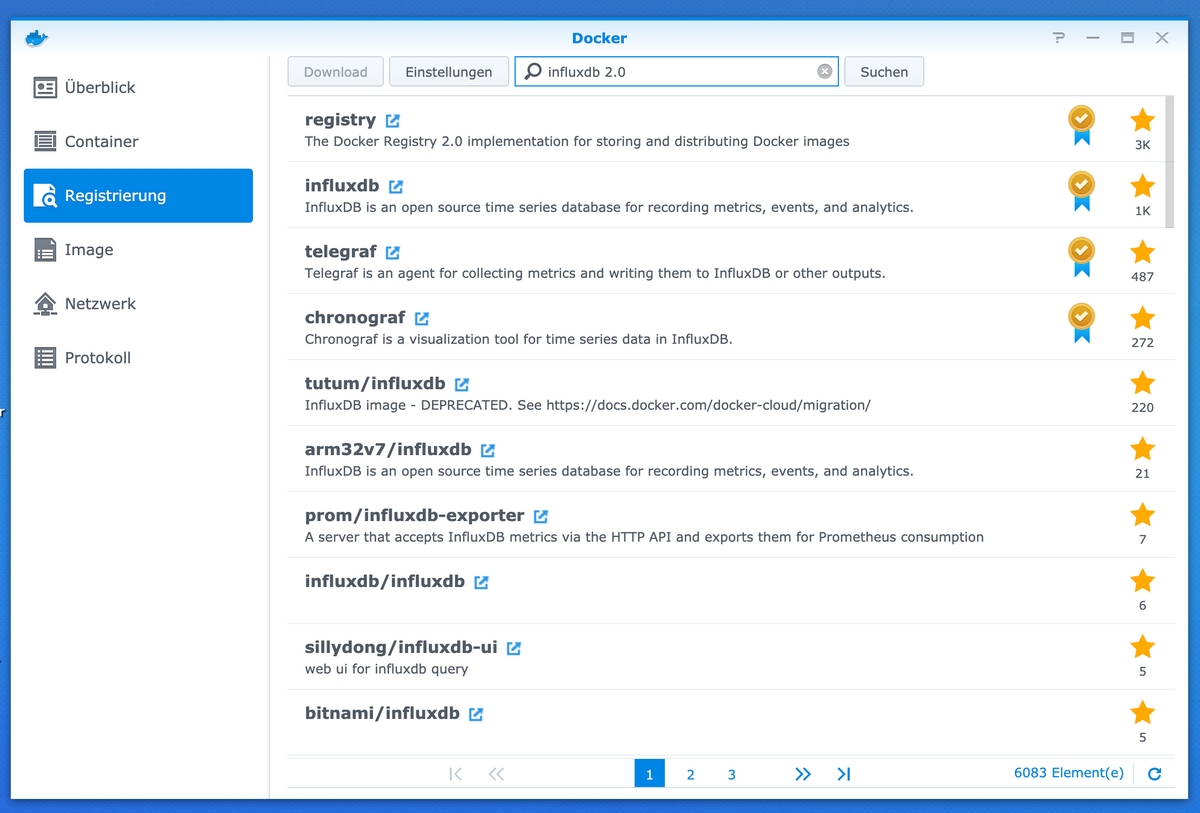Viewport: 1200px width, 813px height.
Task: Open external link icon next to telegraf
Action: [x=393, y=252]
